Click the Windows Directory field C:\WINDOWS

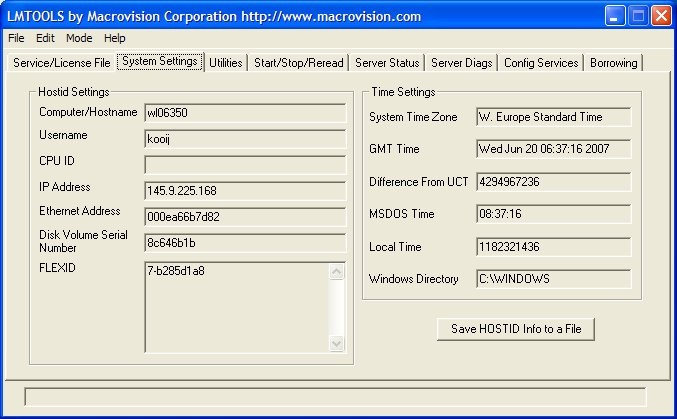(554, 279)
